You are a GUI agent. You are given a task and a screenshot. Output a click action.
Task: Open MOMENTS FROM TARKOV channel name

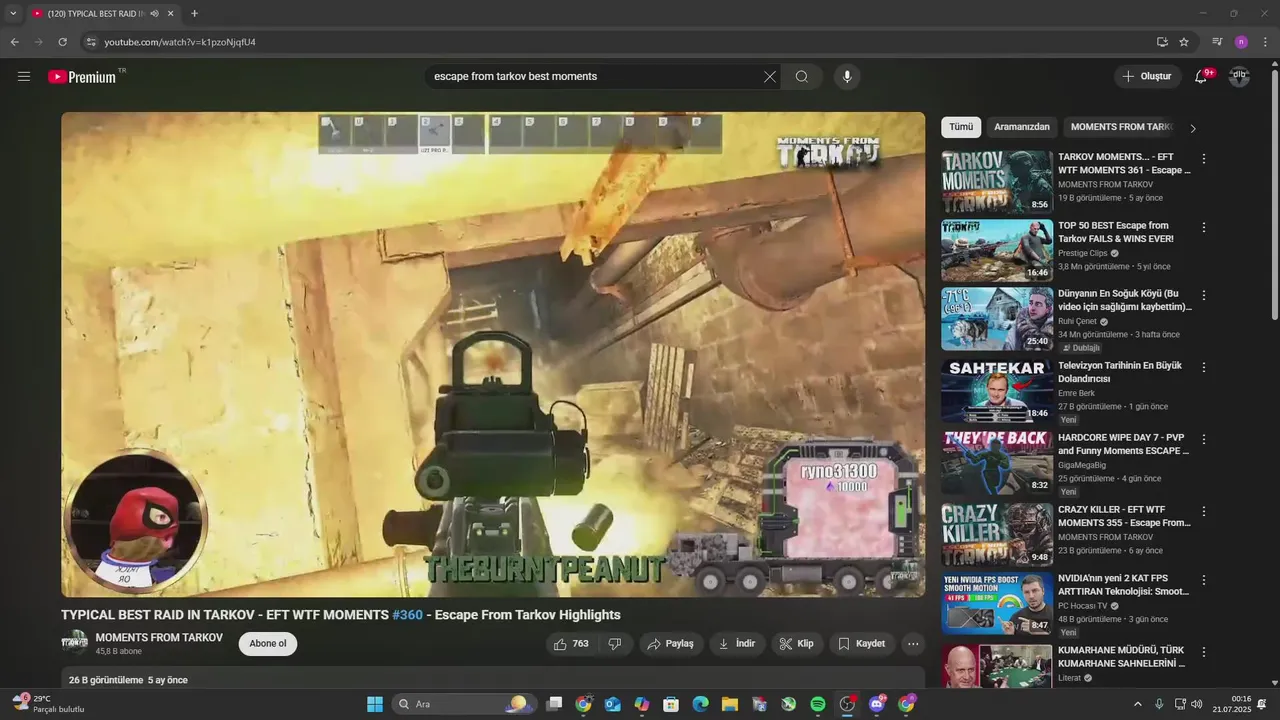click(x=159, y=638)
